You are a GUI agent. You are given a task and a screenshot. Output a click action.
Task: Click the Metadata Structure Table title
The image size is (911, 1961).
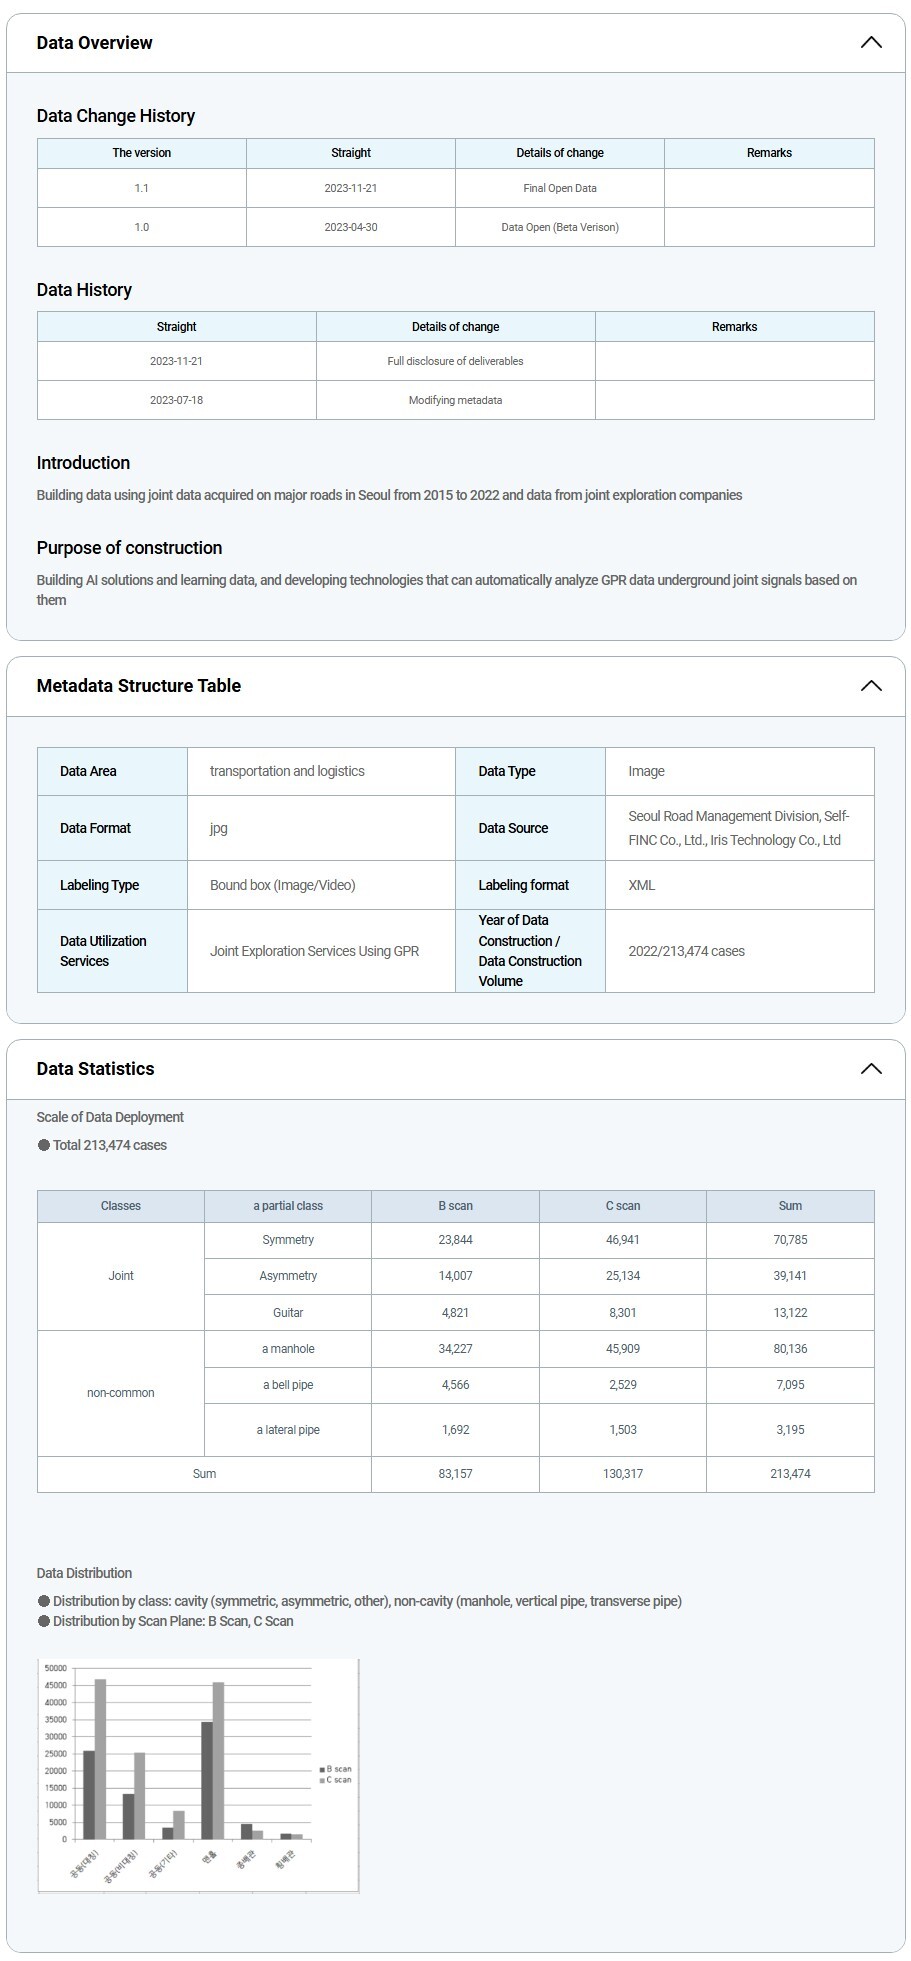(139, 686)
